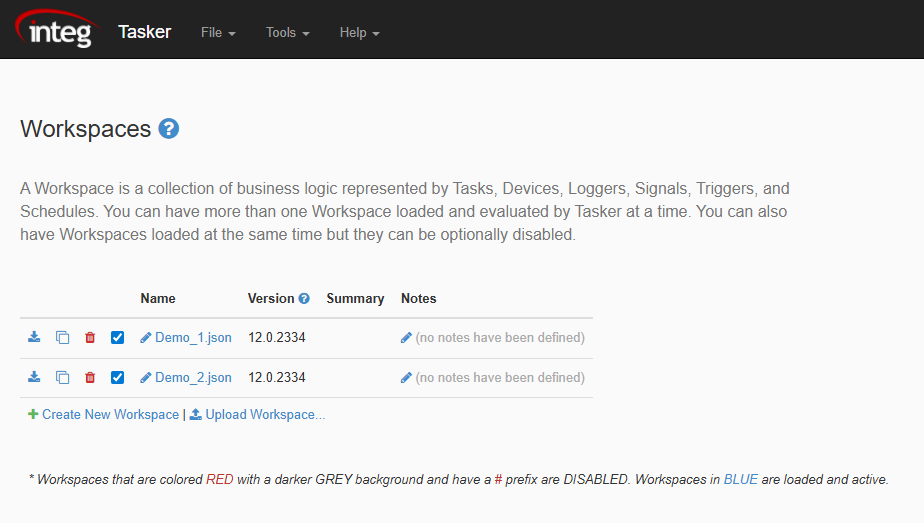
Task: Open the Demo_2.json workspace link
Action: (192, 378)
